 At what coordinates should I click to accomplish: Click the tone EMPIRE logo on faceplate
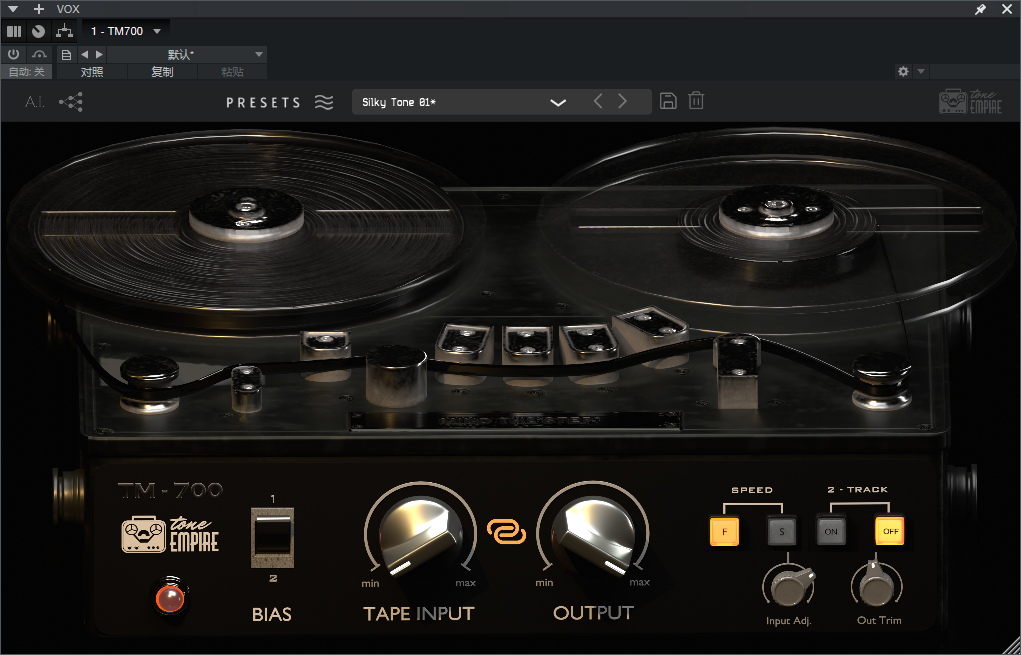coord(171,535)
